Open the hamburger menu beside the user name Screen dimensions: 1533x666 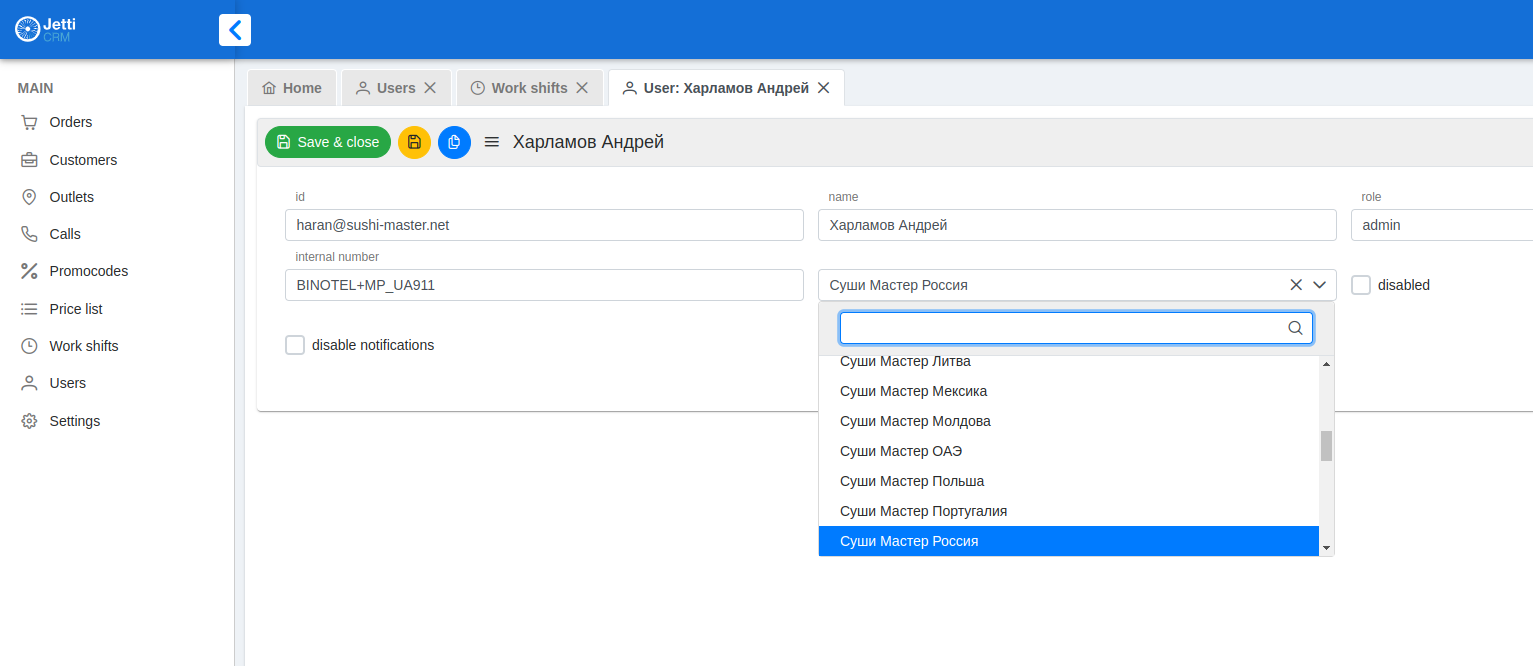[x=492, y=142]
